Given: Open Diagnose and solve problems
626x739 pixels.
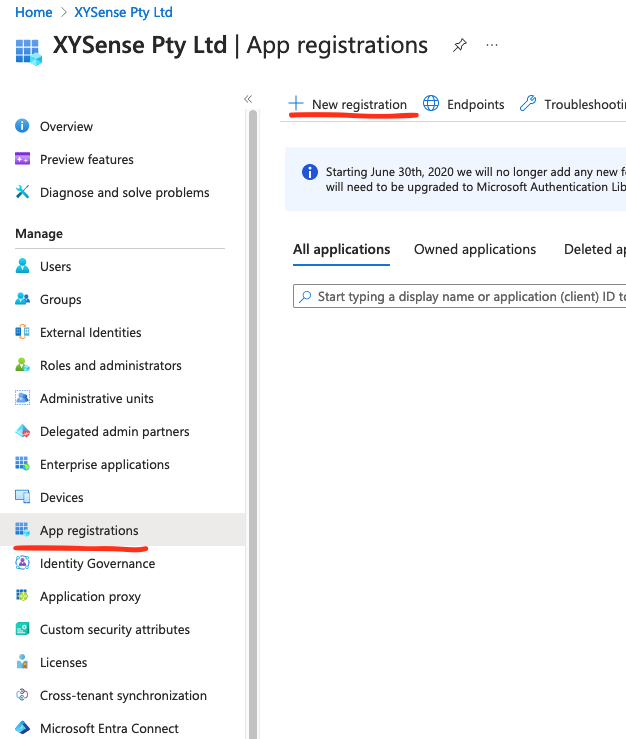Looking at the screenshot, I should tap(124, 193).
